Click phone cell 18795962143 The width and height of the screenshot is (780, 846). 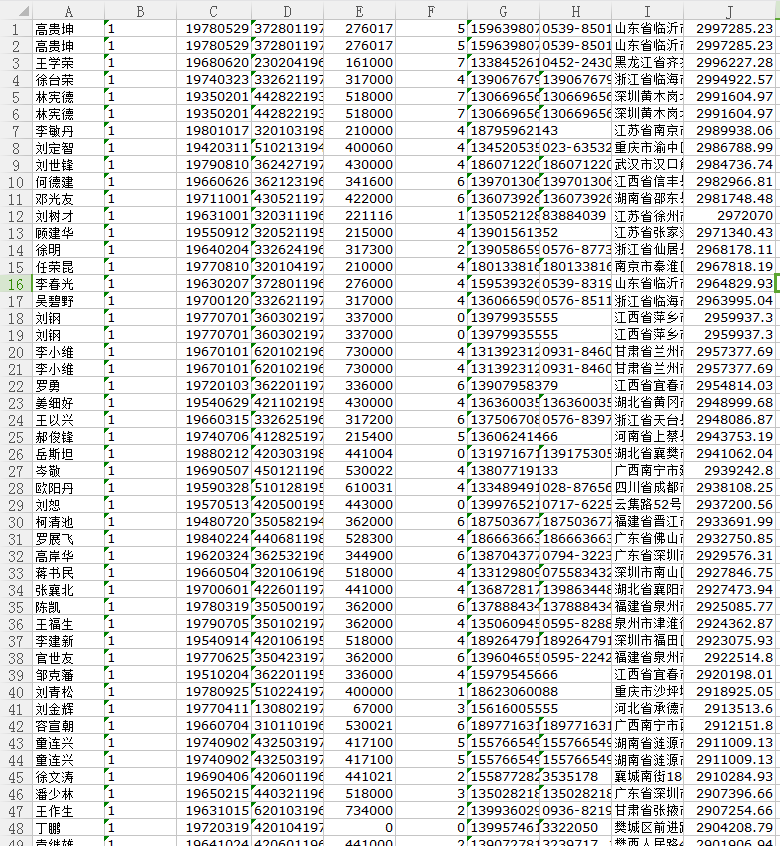pos(503,131)
